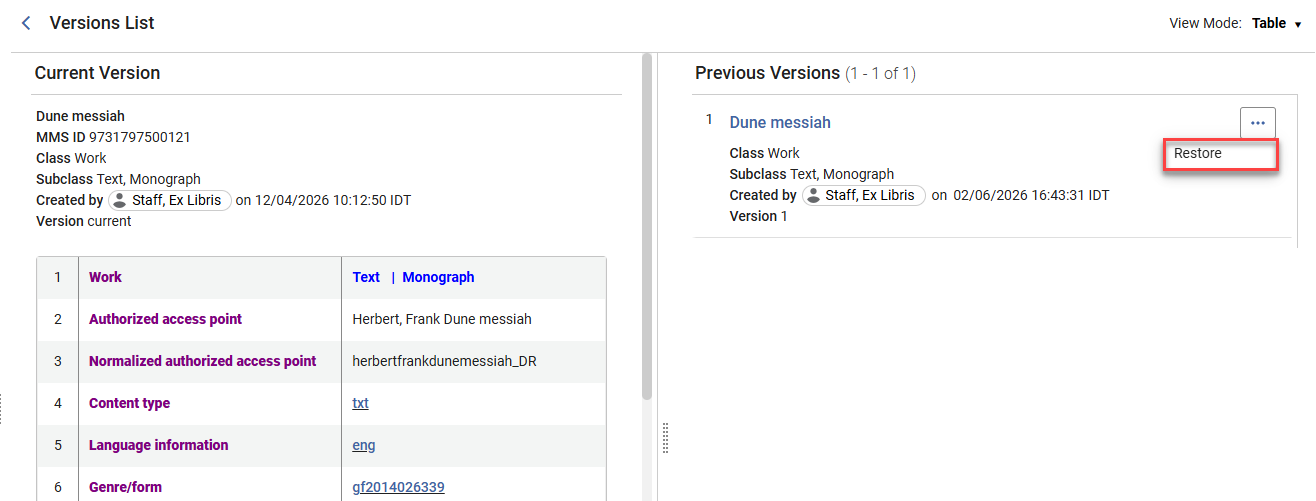Grab the panel splitter handle between the panes
The height and width of the screenshot is (501, 1316).
[665, 437]
